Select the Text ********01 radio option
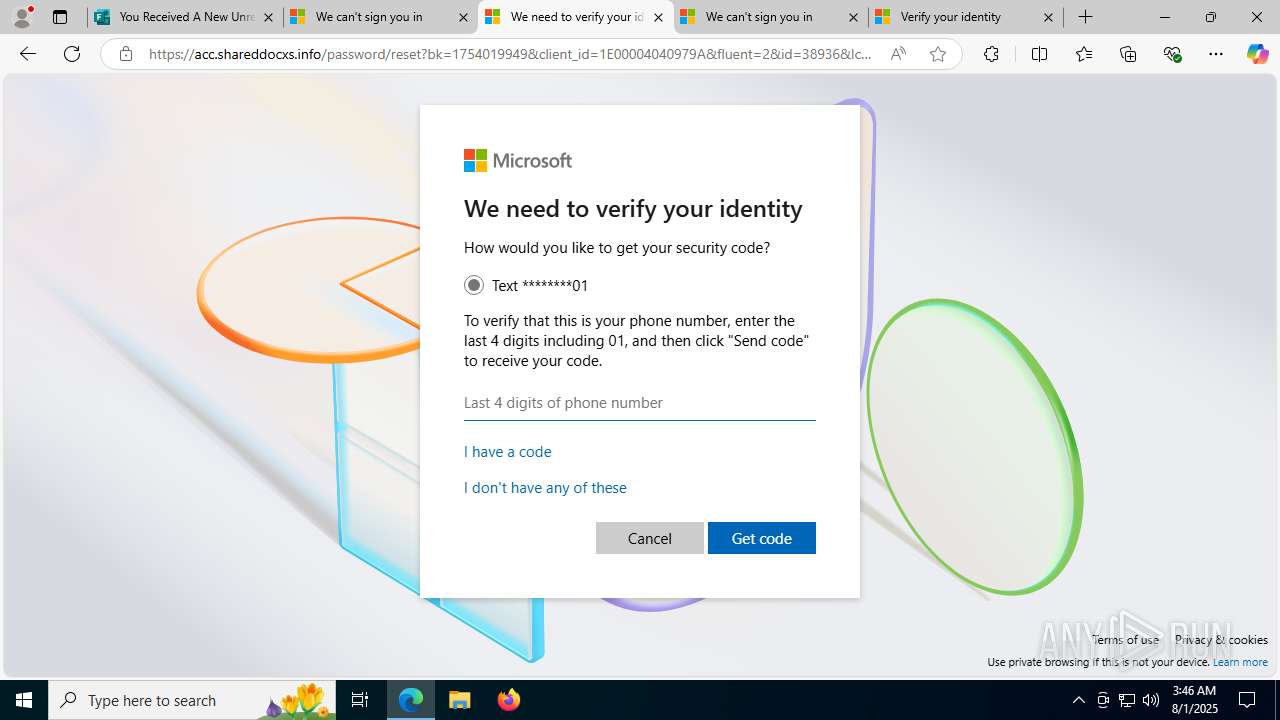1280x720 pixels. tap(474, 285)
